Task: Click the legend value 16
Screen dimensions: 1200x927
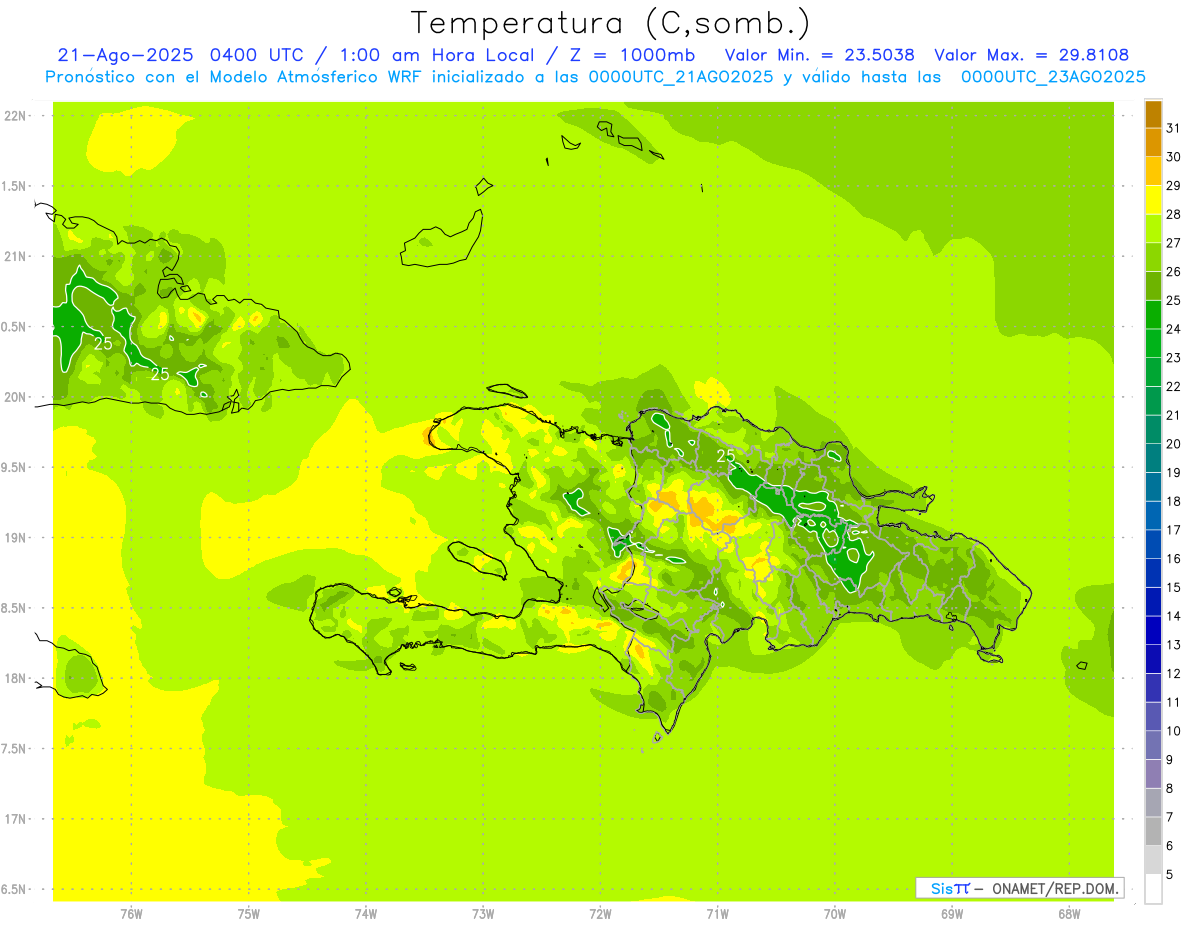Action: pyautogui.click(x=1173, y=558)
